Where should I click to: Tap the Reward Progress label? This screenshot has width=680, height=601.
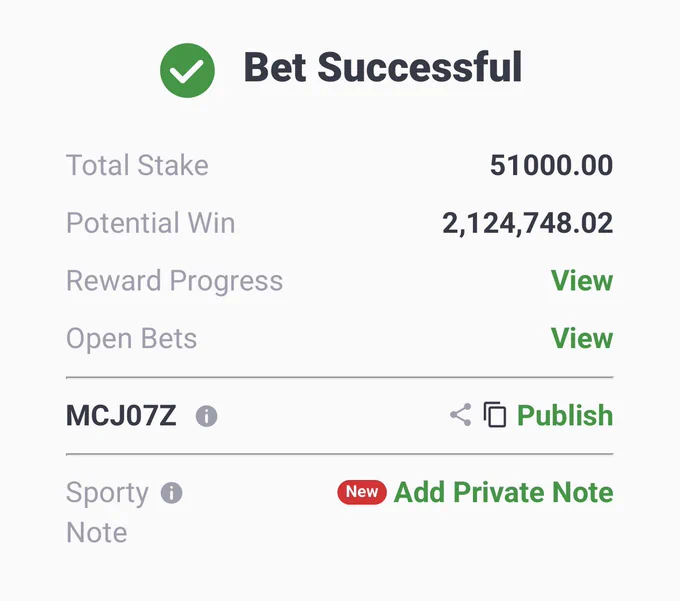point(174,281)
